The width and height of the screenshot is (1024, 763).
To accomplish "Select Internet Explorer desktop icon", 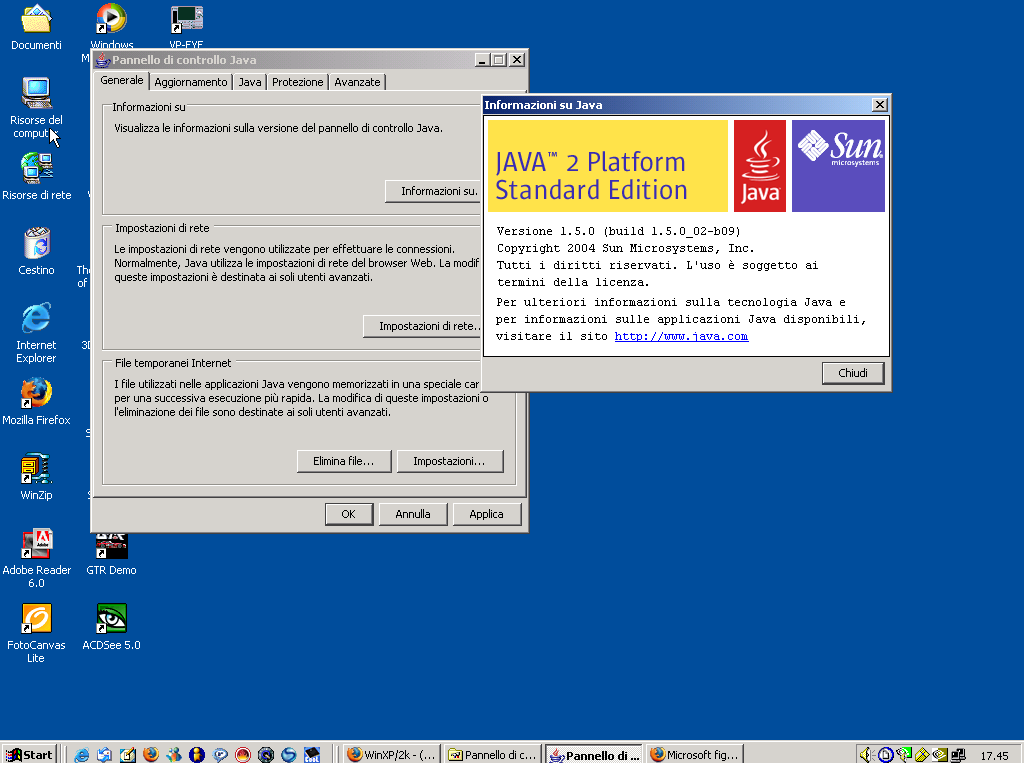I will [x=37, y=333].
